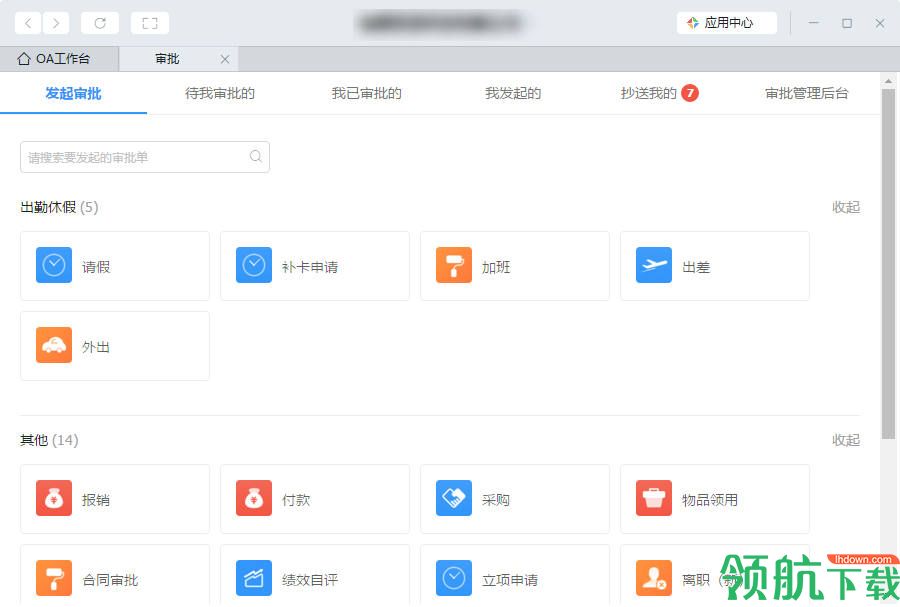Collapse the 出勤休假 section via 收起
900x607 pixels.
point(846,207)
